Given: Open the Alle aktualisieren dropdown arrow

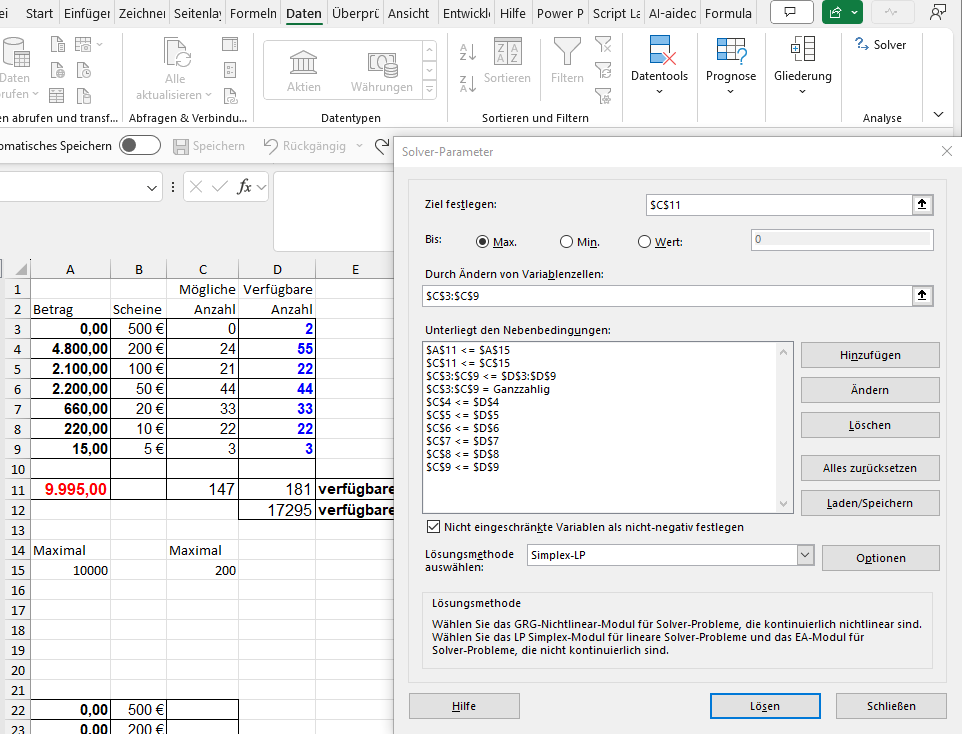Looking at the screenshot, I should point(209,95).
